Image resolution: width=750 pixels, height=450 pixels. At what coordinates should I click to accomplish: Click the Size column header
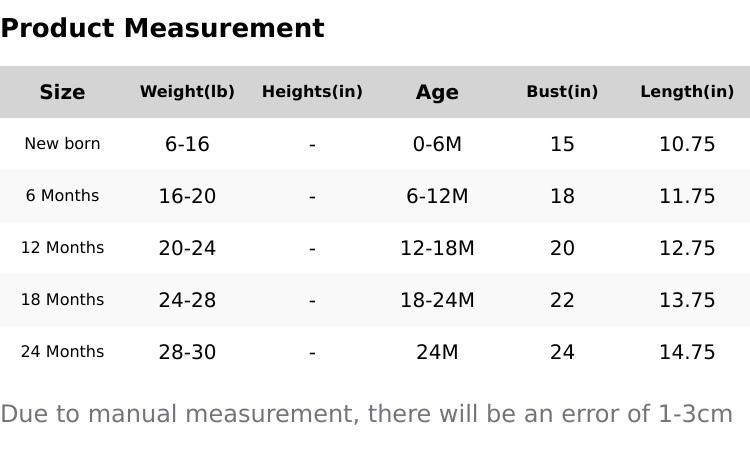pos(62,92)
